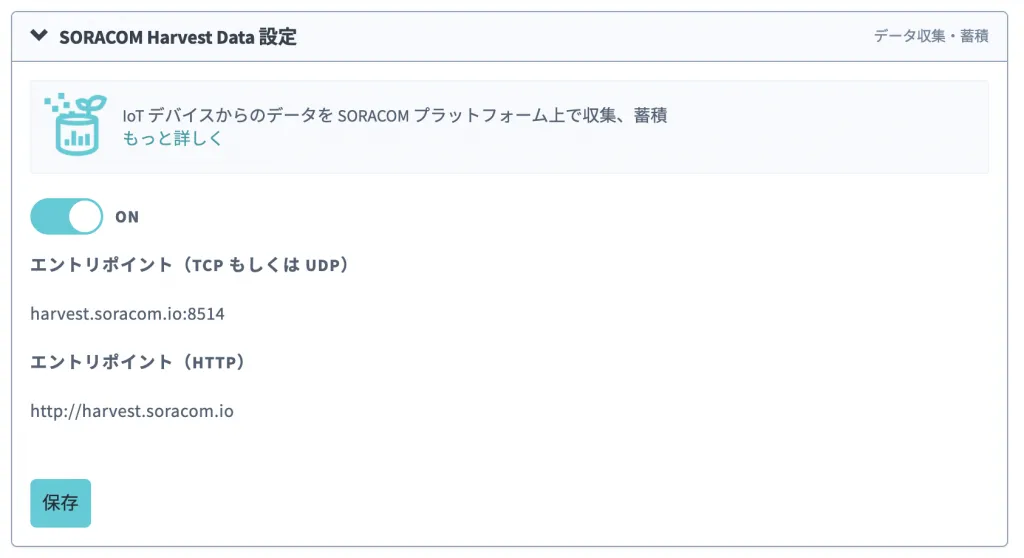Click the SORACOM Harvest Data 設定 title
Viewport: 1024px width, 558px height.
[x=178, y=37]
